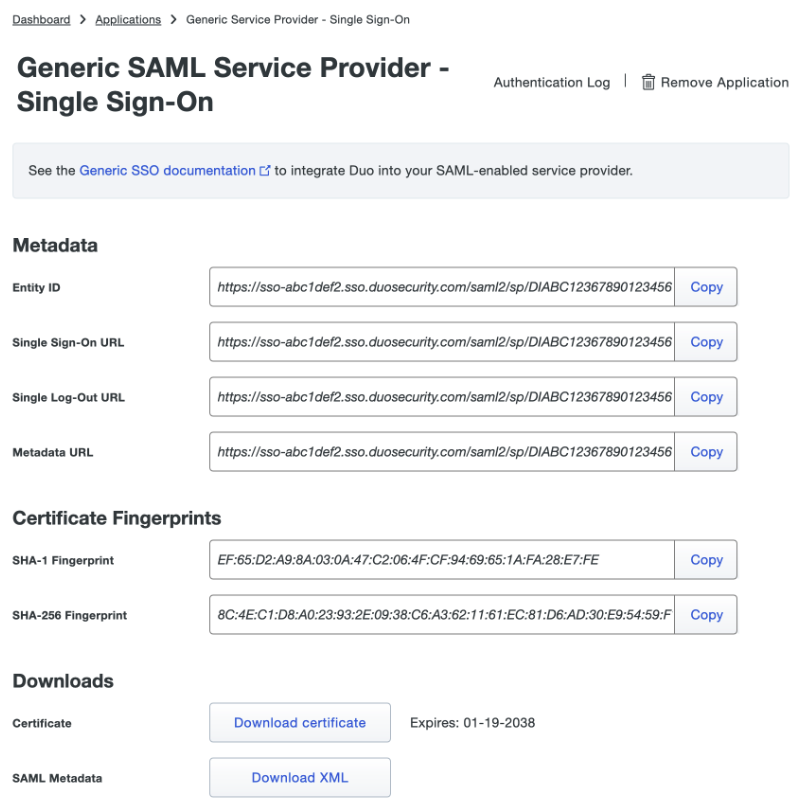Copy the SHA-256 Fingerprint
The height and width of the screenshot is (812, 792).
705,614
